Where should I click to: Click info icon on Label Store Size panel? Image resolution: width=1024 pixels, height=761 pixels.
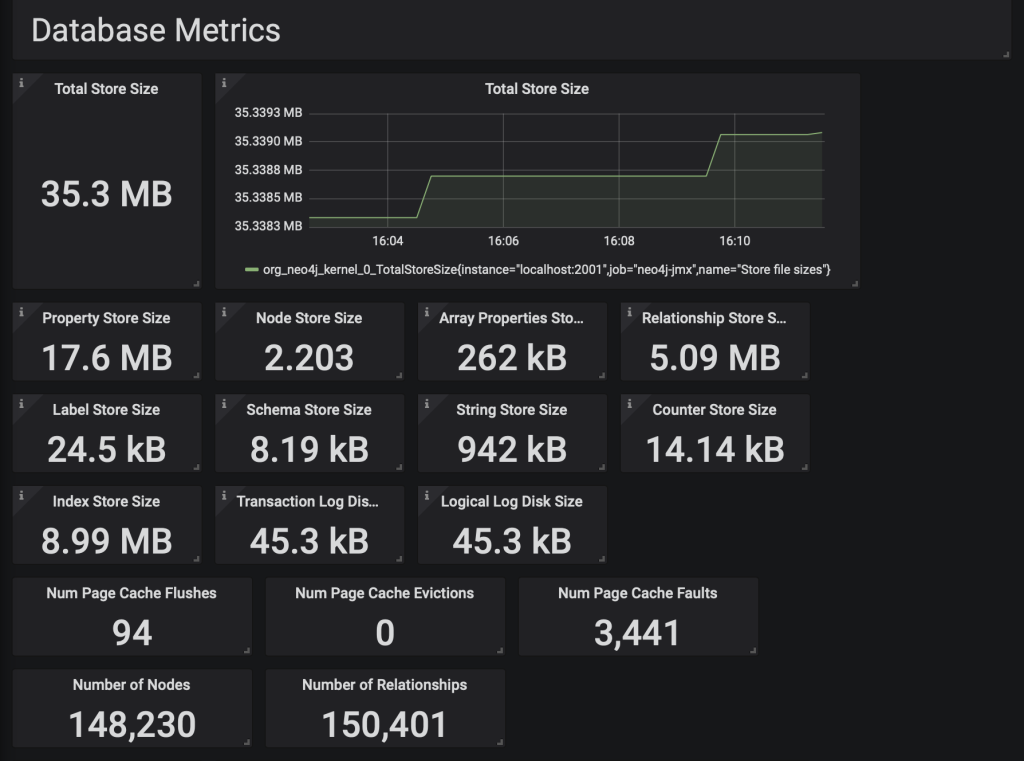[21, 405]
